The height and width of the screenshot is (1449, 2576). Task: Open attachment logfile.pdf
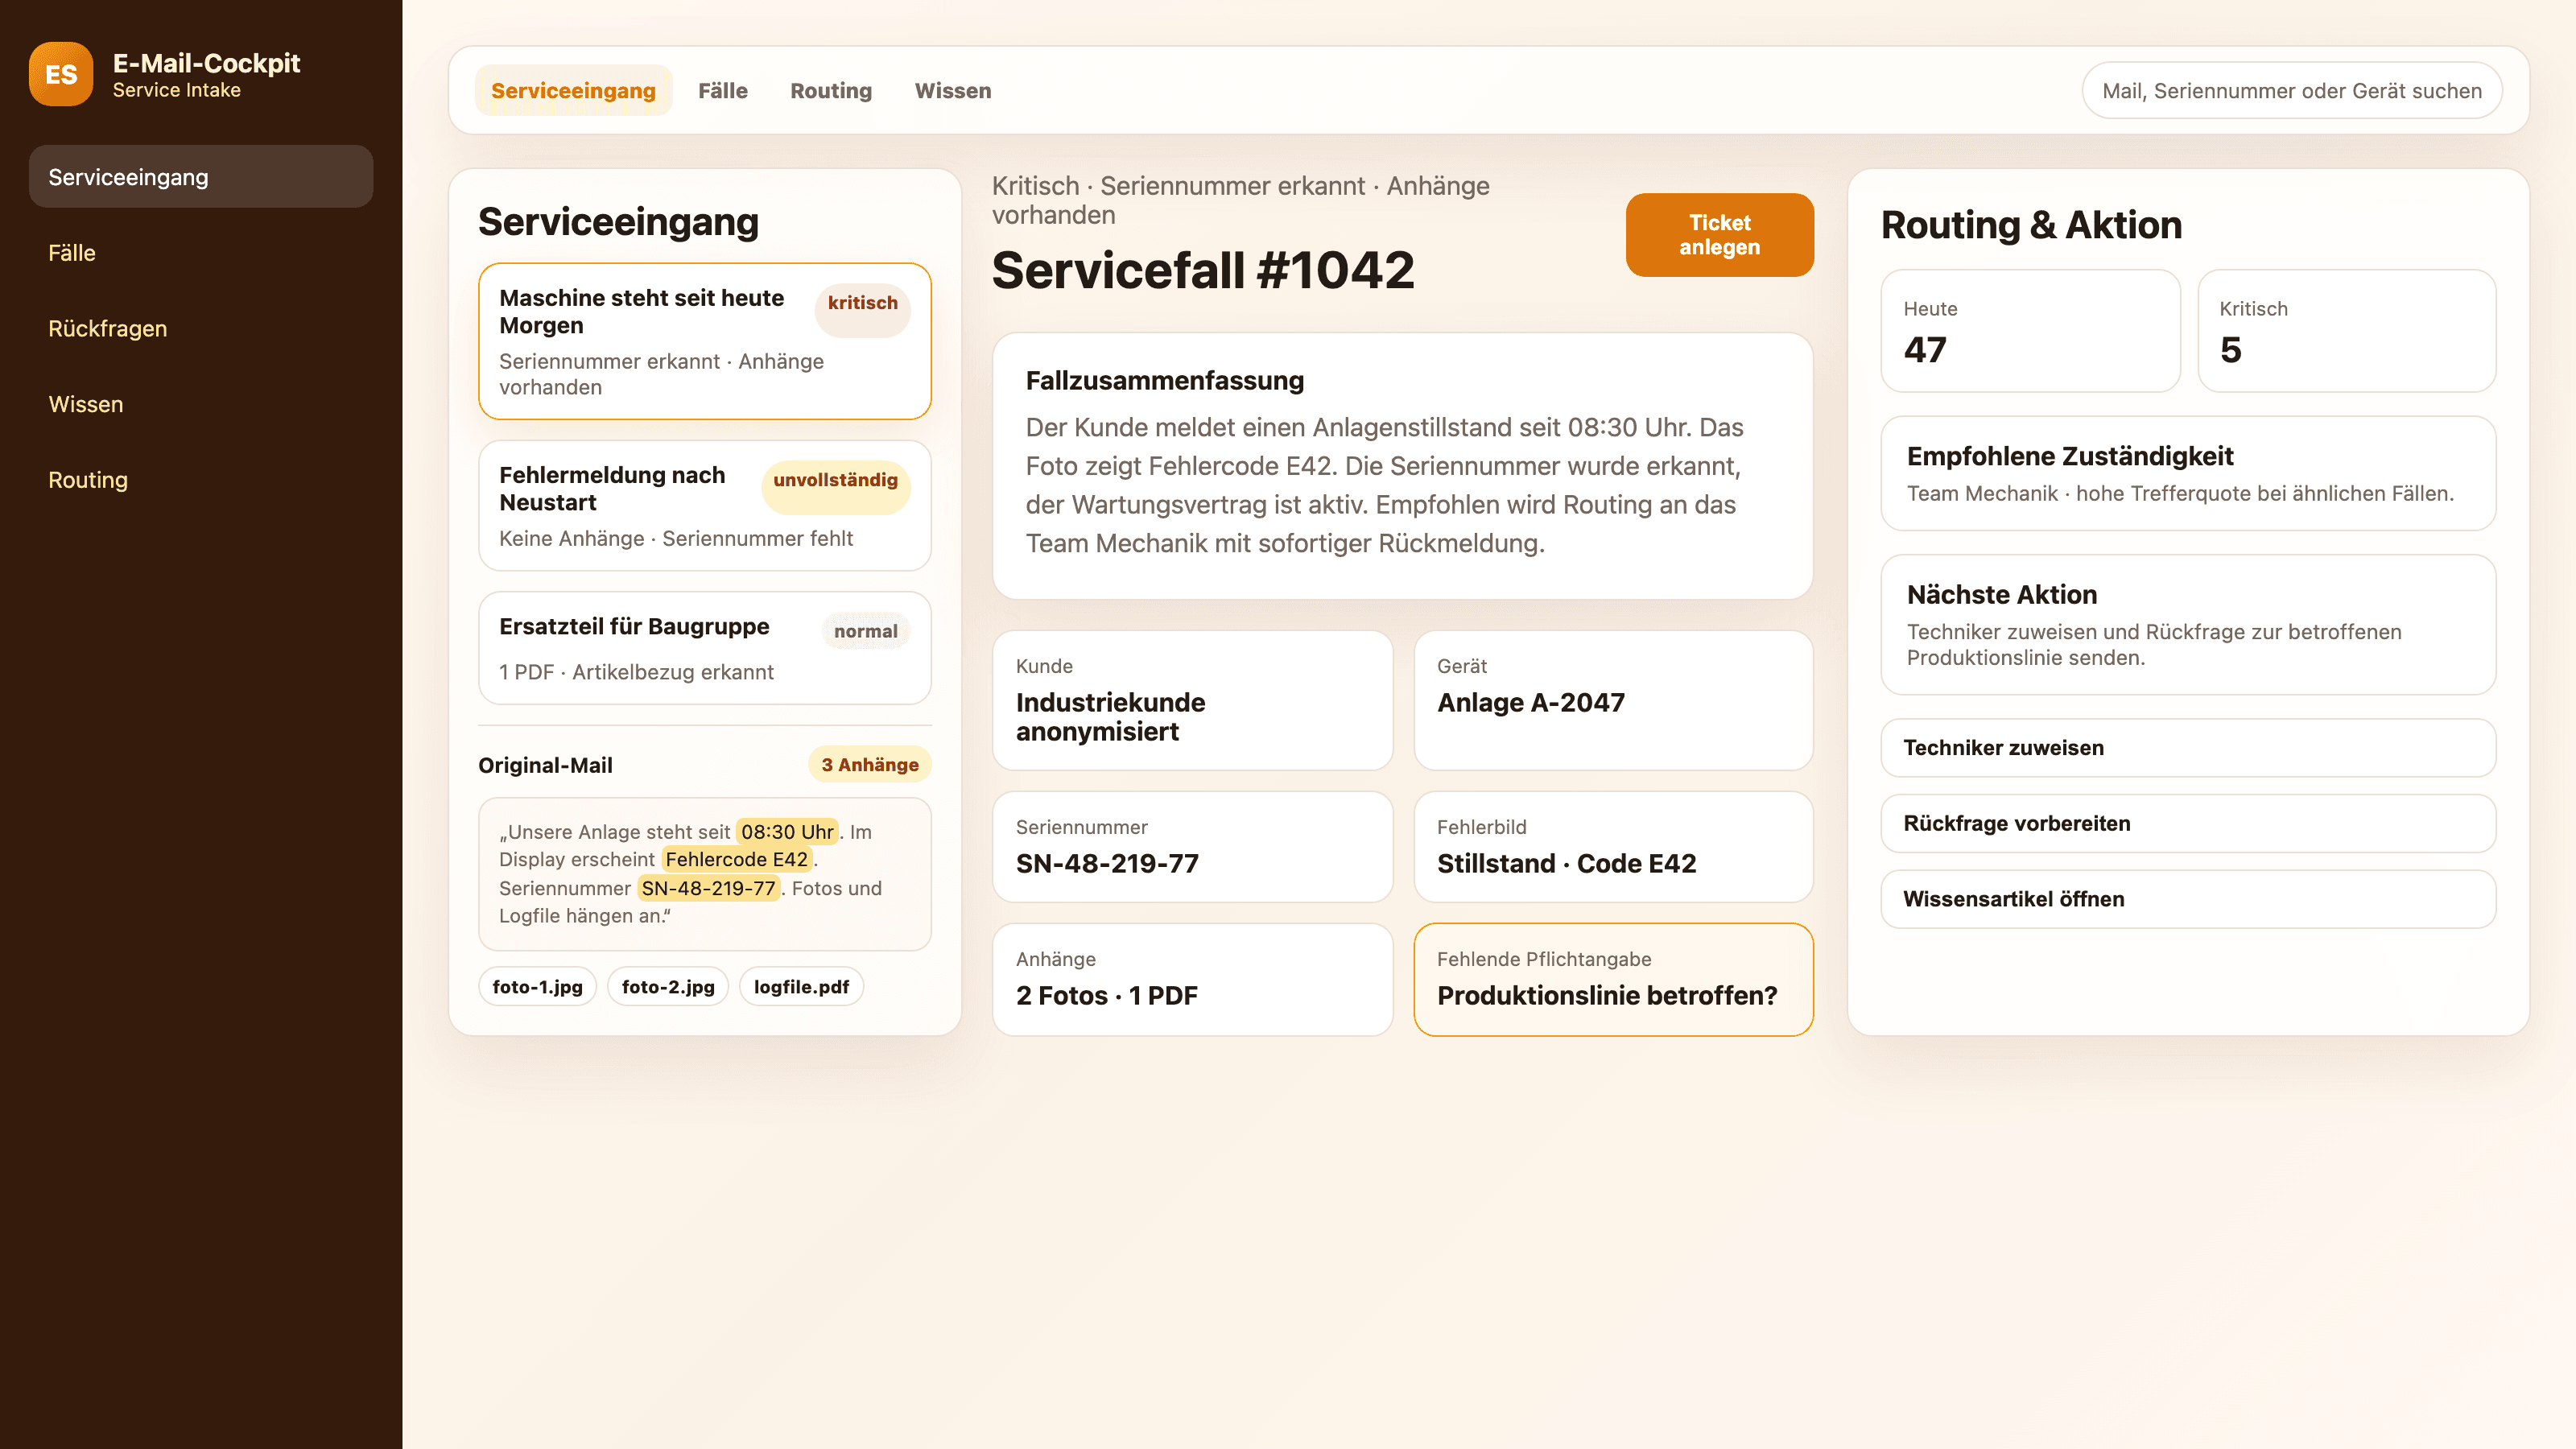click(x=801, y=987)
